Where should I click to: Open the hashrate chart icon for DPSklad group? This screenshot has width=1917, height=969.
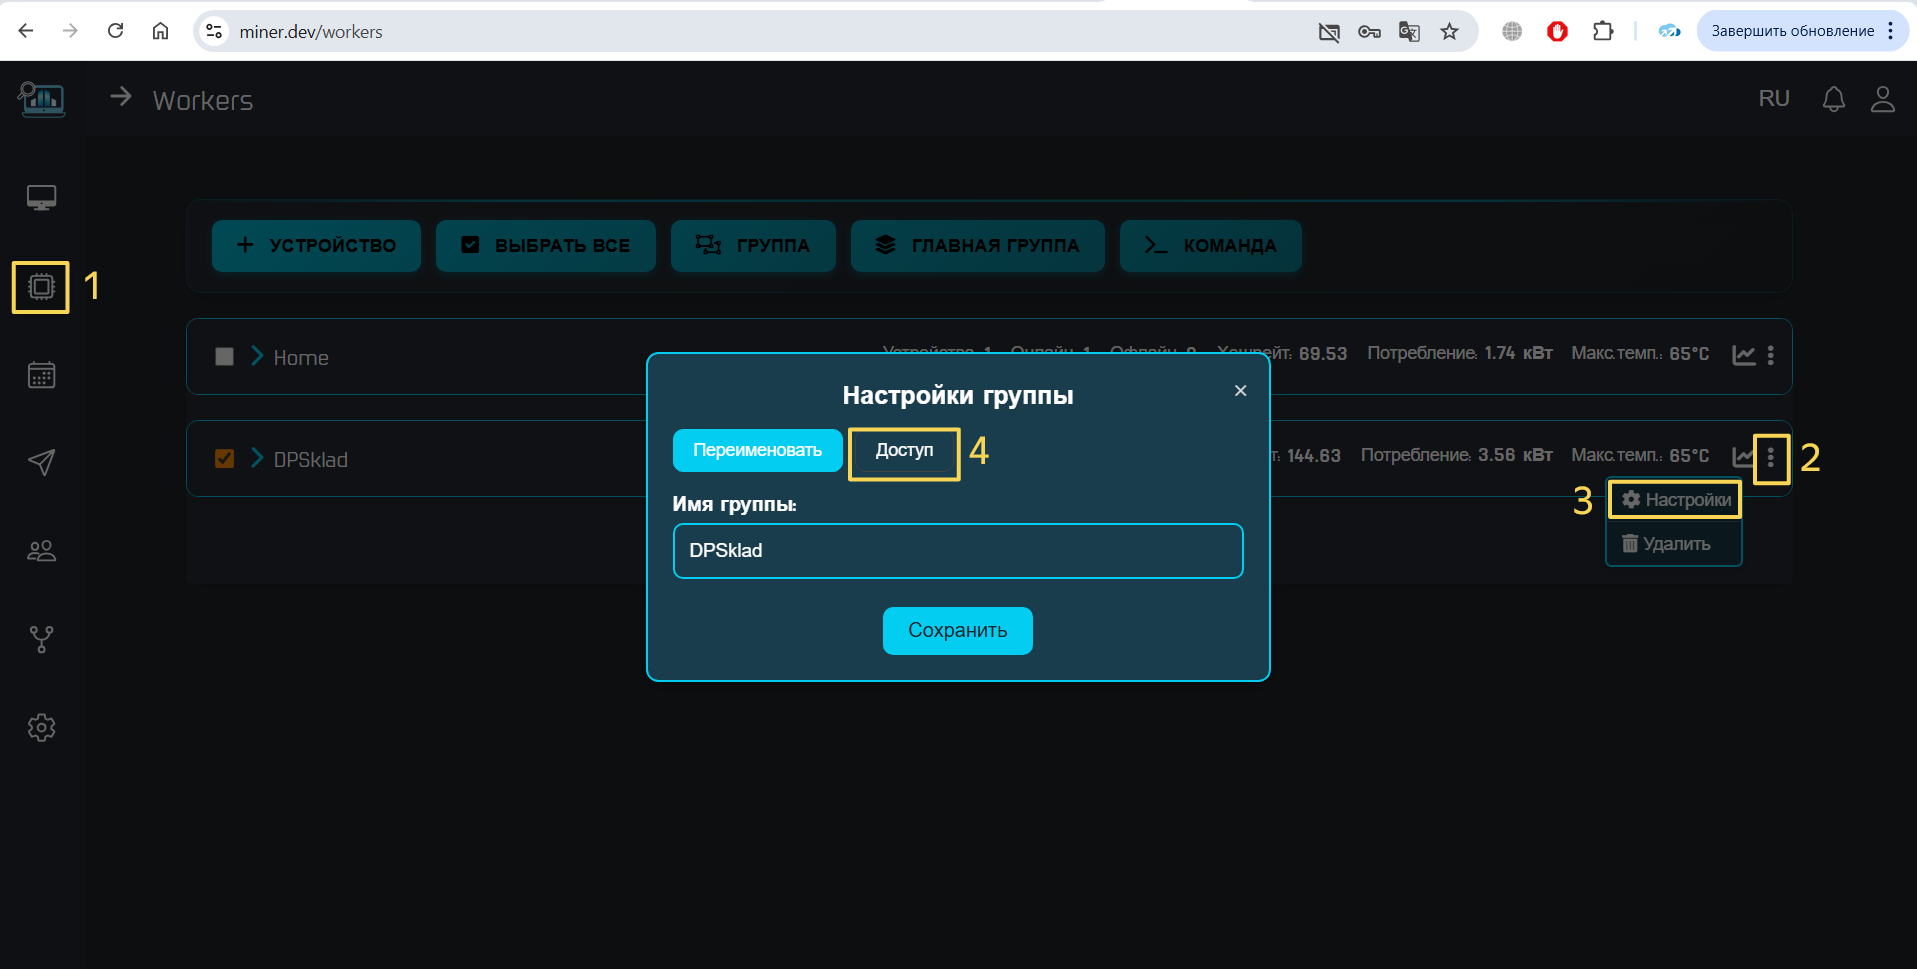[x=1740, y=456]
